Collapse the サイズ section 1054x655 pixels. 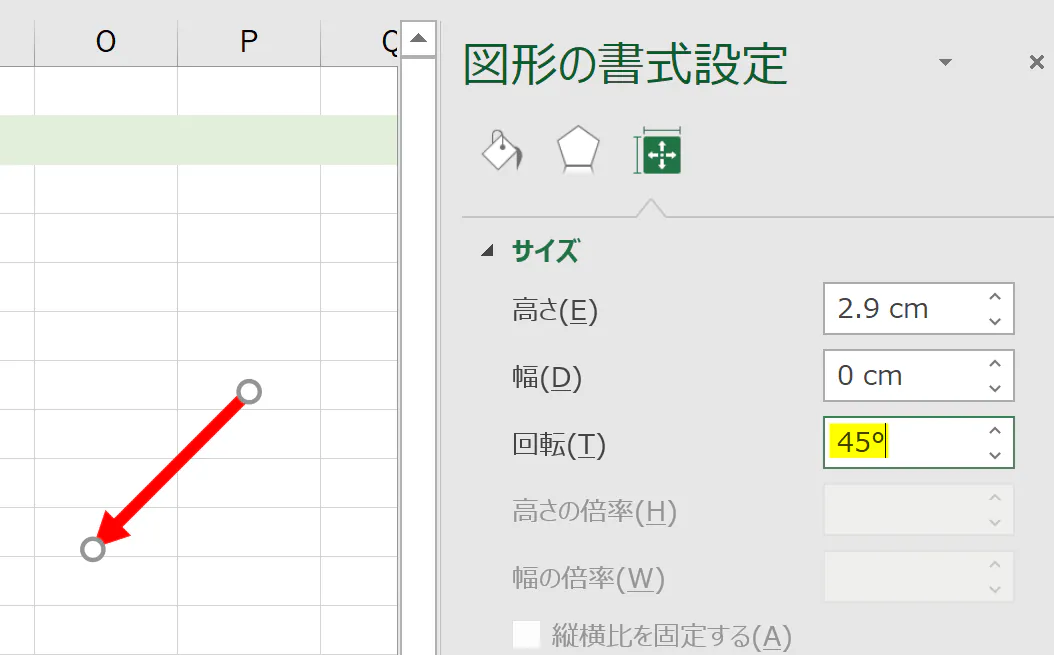click(x=487, y=252)
